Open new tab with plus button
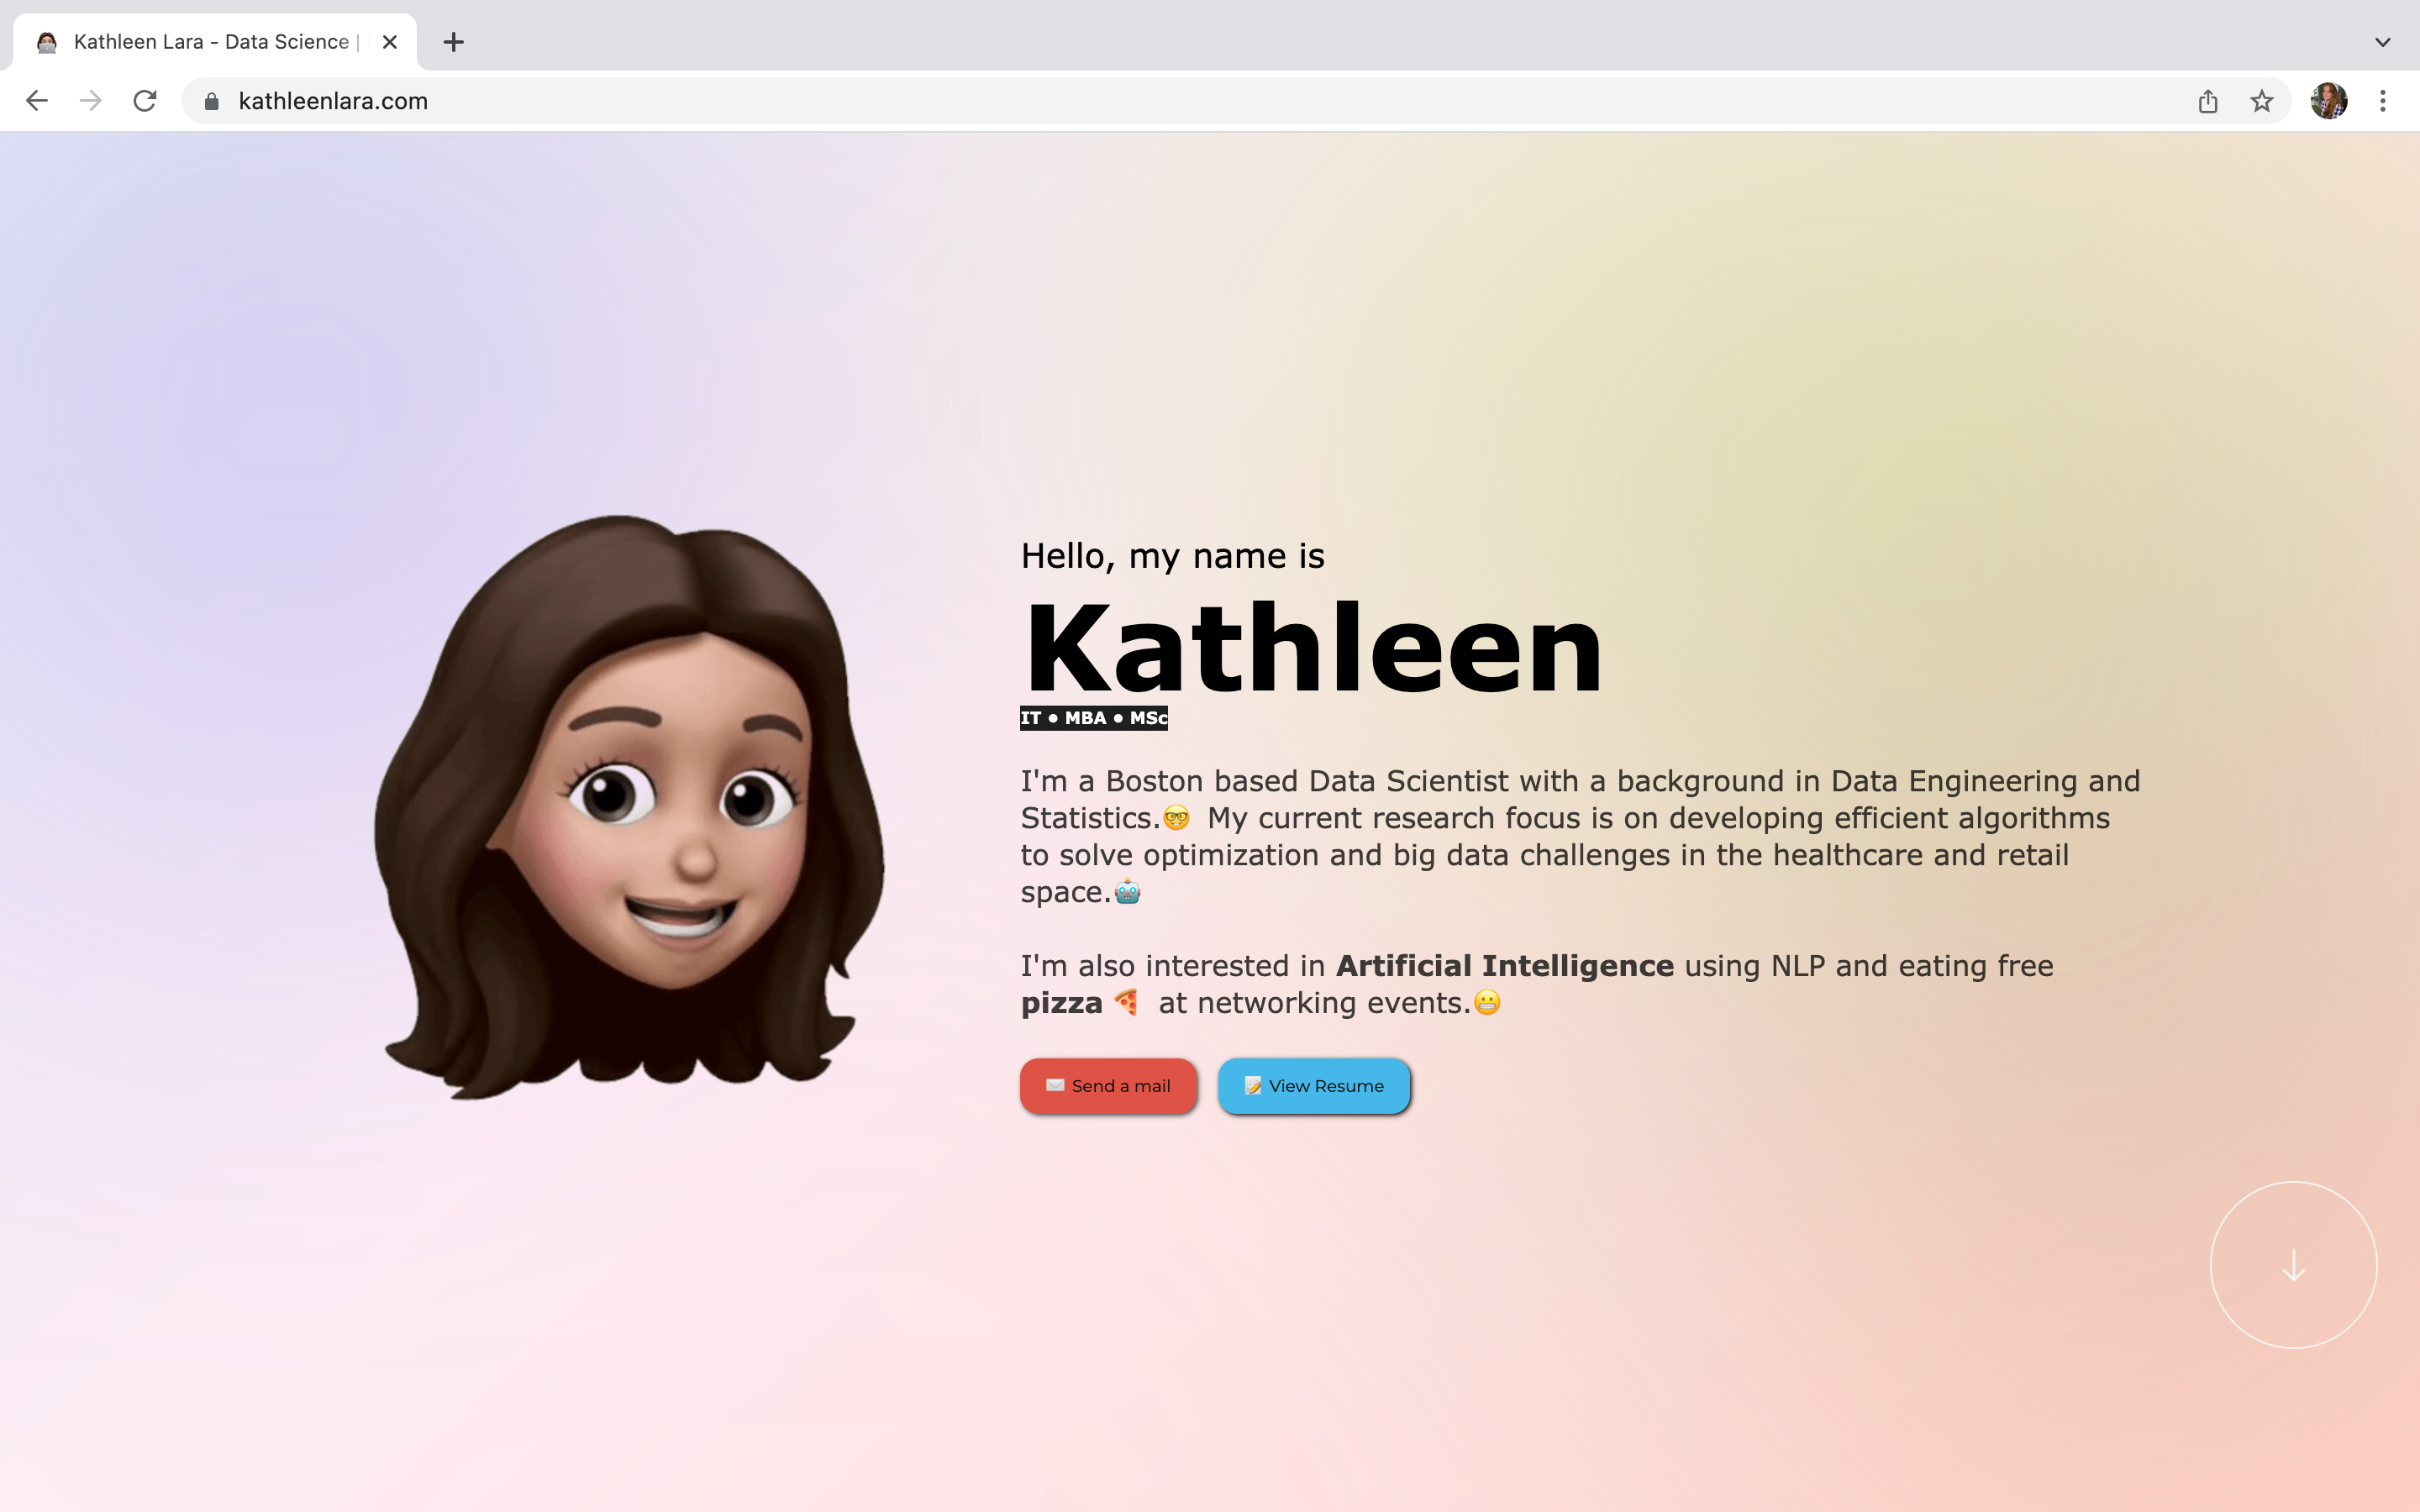 454,42
